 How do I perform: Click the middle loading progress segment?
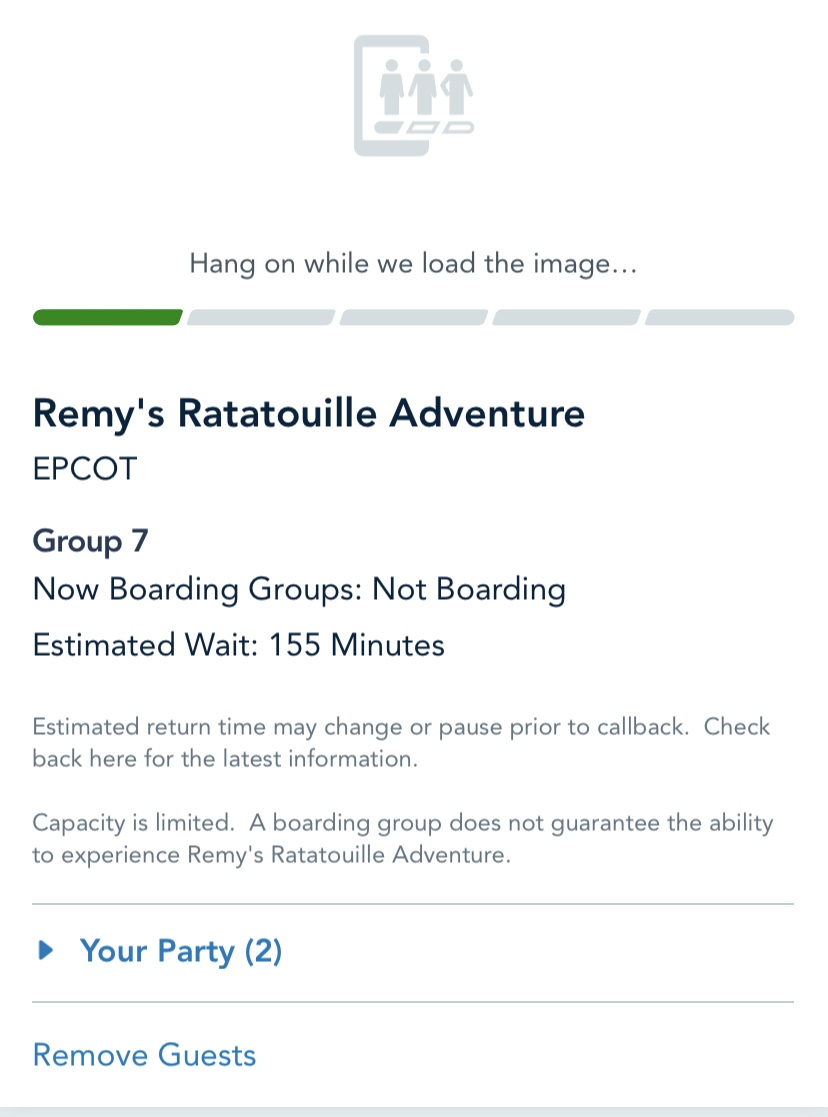point(413,317)
